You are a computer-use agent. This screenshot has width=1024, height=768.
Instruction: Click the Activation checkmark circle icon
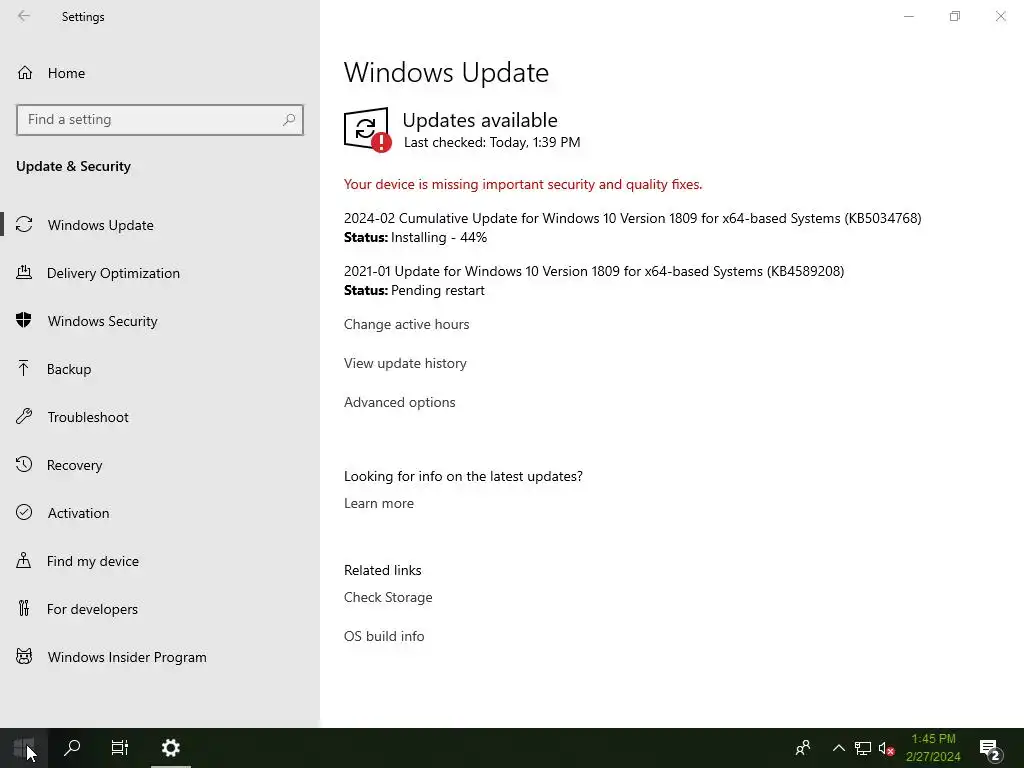pos(24,512)
